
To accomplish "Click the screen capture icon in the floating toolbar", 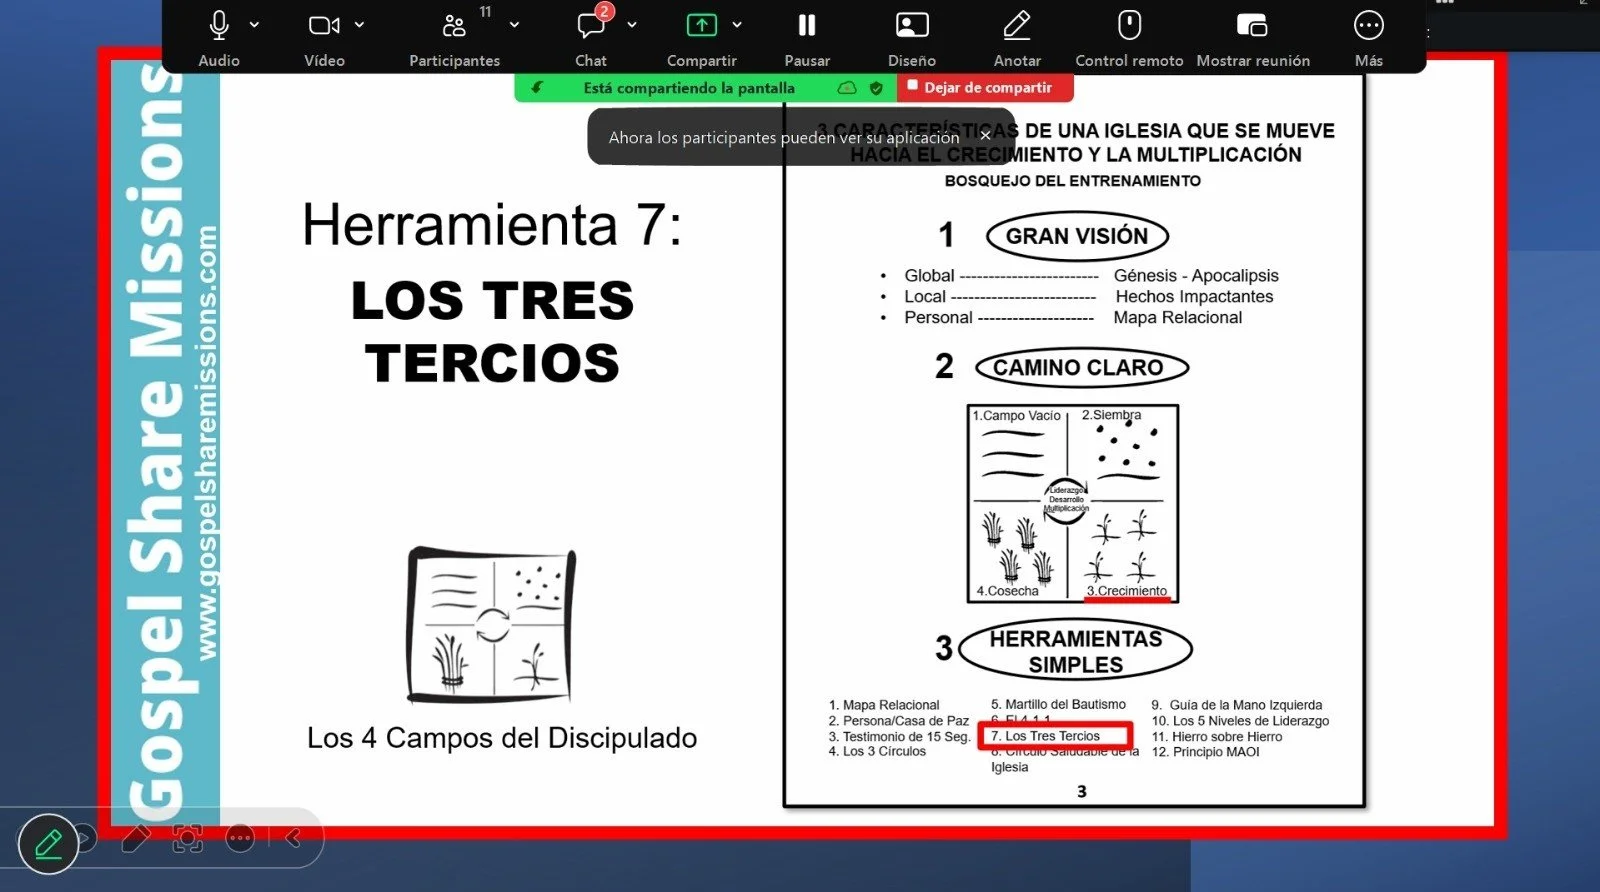I will click(188, 838).
